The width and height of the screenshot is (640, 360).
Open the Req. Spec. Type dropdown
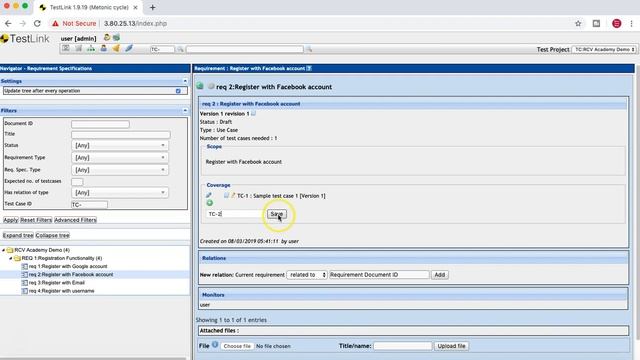point(120,170)
